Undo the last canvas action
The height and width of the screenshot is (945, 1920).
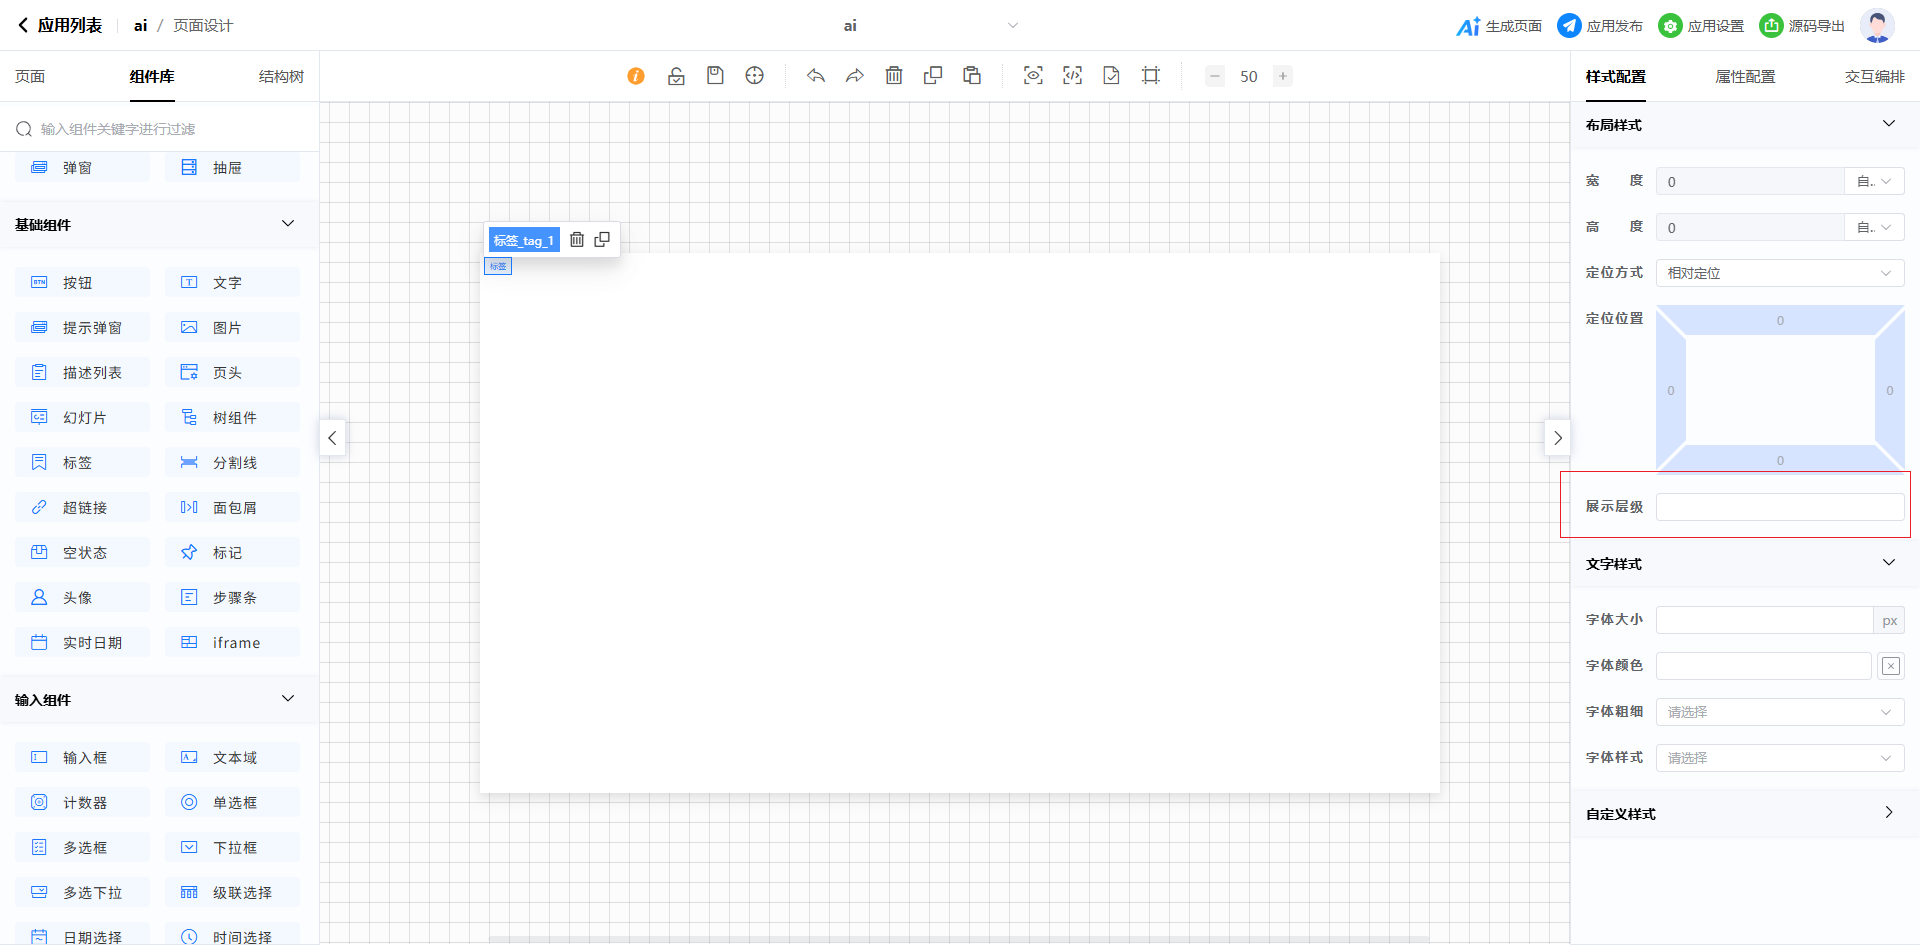pos(816,76)
